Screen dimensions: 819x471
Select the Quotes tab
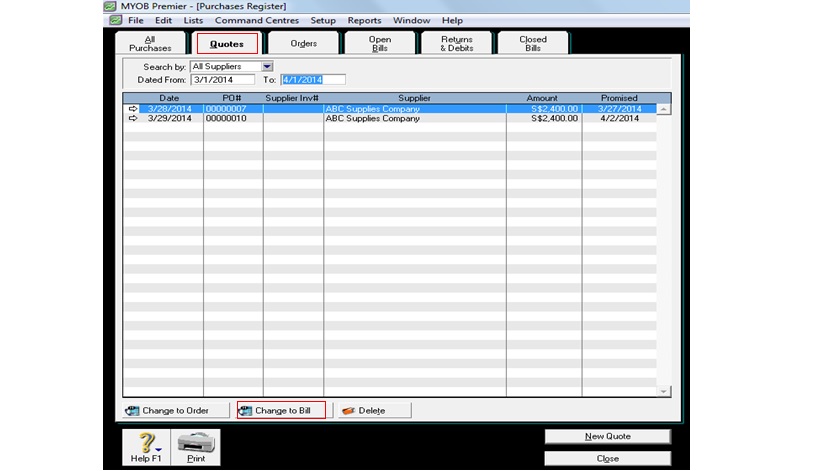tap(227, 43)
